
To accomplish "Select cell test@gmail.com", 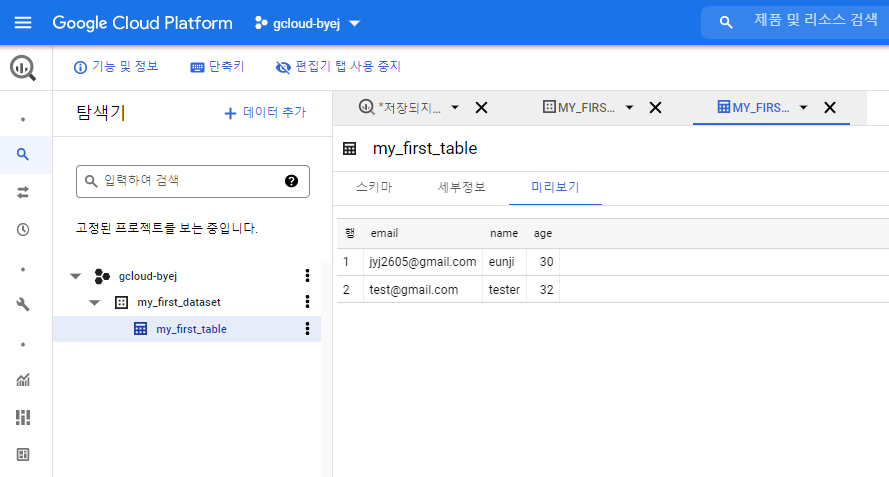I will [423, 289].
